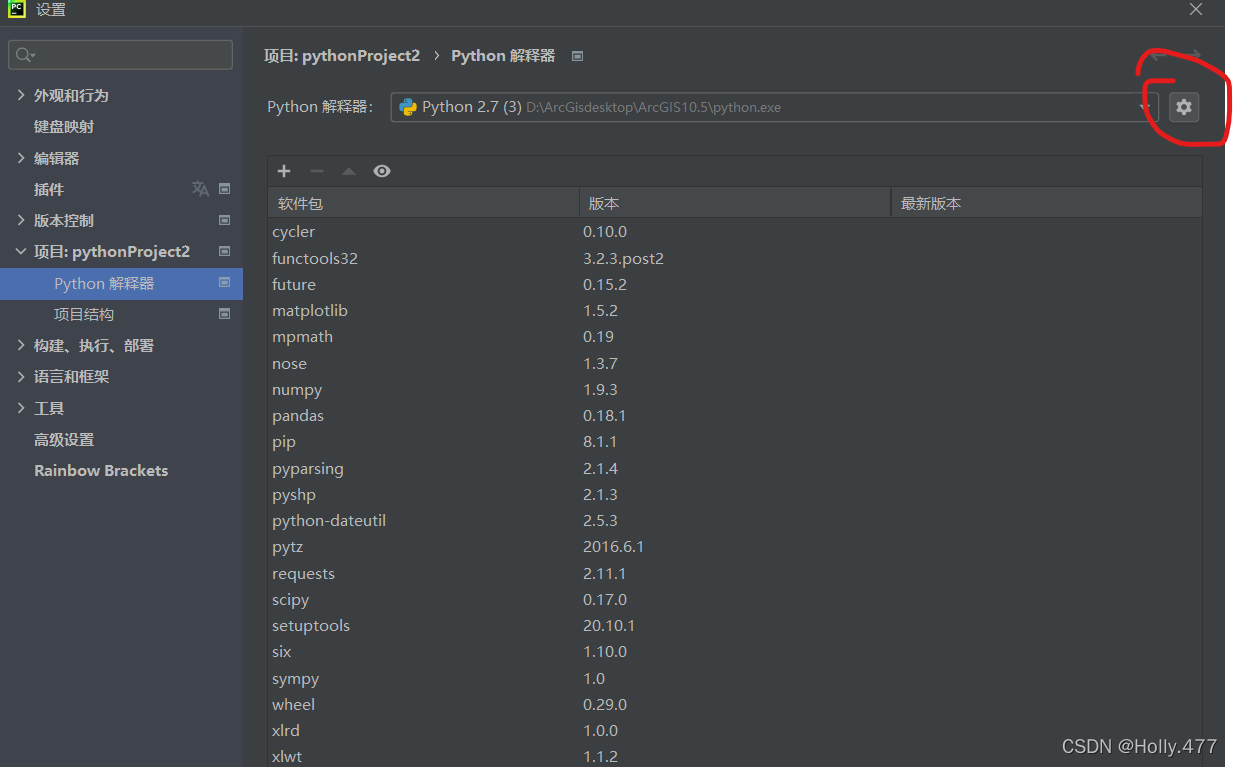Click the search magnifier icon in settings

click(x=24, y=55)
